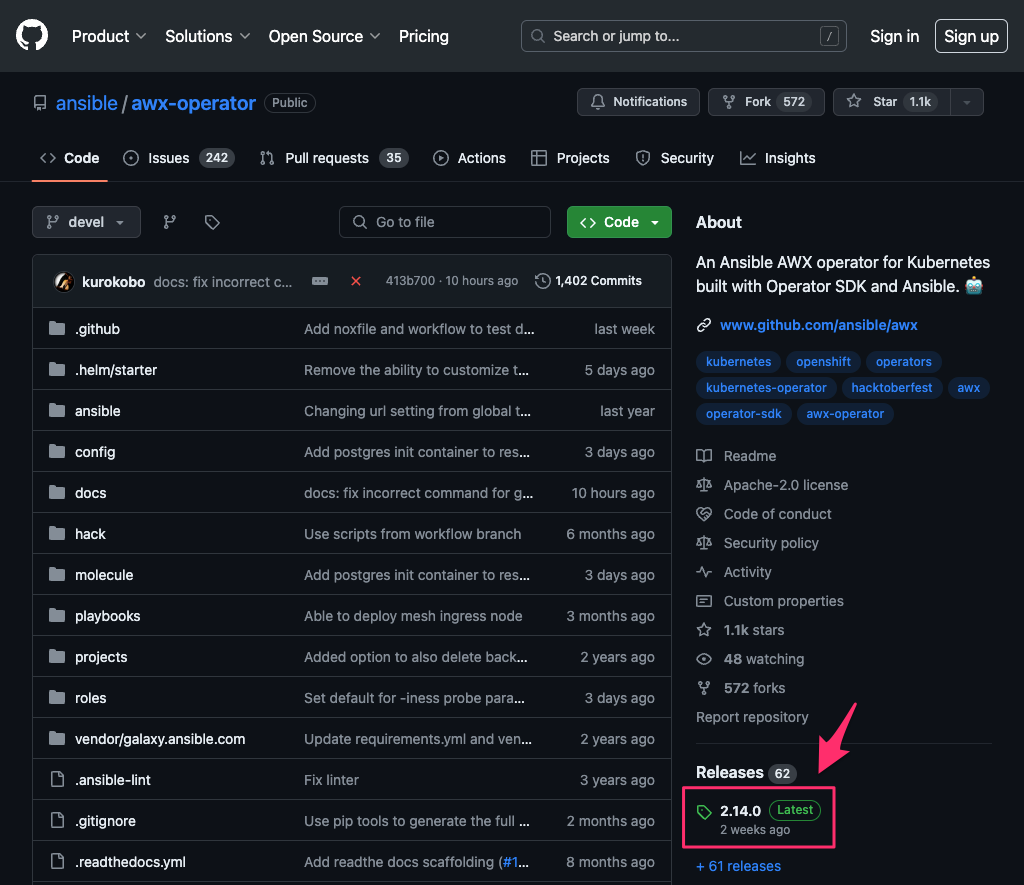Click the scale icon beside Apache-2.0 license
The width and height of the screenshot is (1024, 885).
pos(704,485)
